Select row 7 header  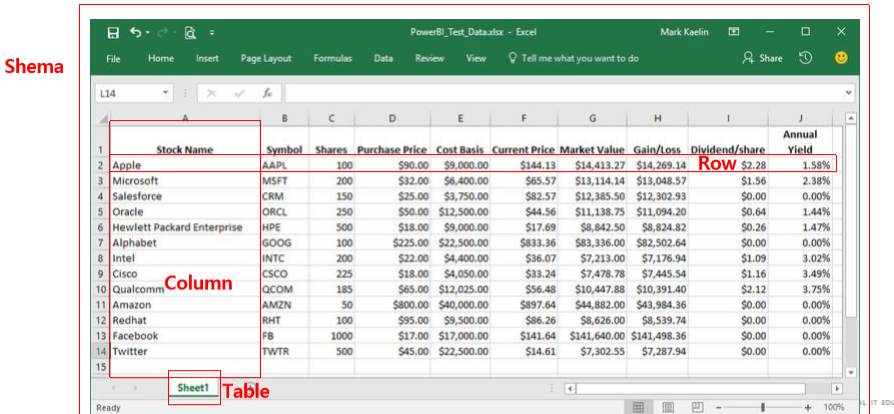pyautogui.click(x=100, y=243)
